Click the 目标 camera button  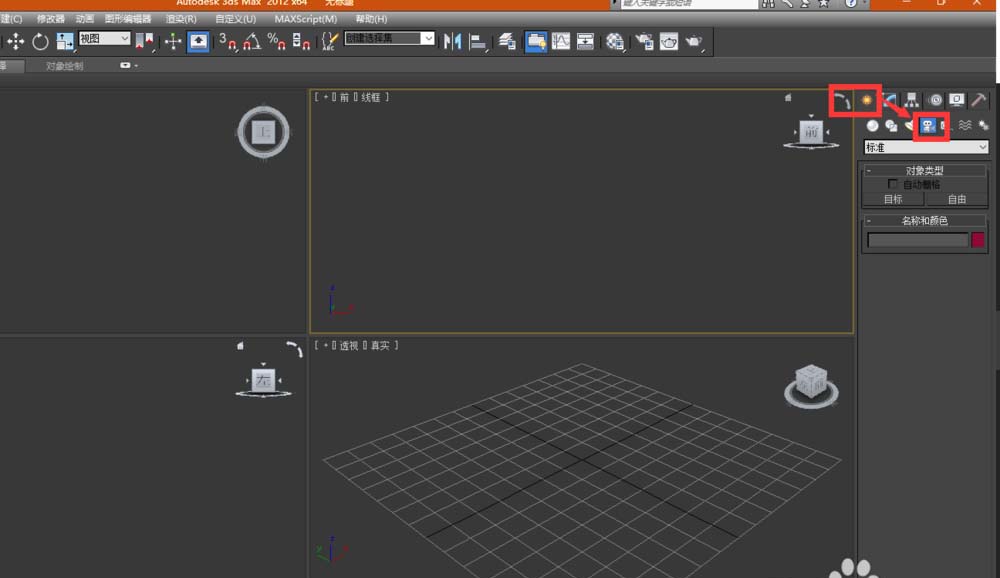[x=893, y=199]
